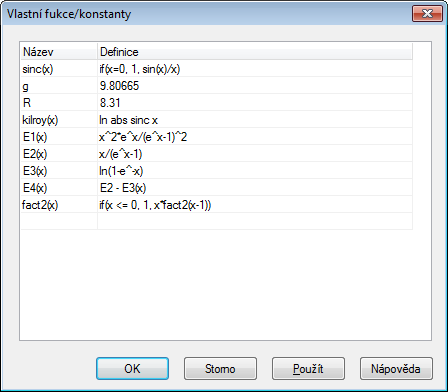Select the E1(x) name cell
Screen dimensions: 448x392
59,137
